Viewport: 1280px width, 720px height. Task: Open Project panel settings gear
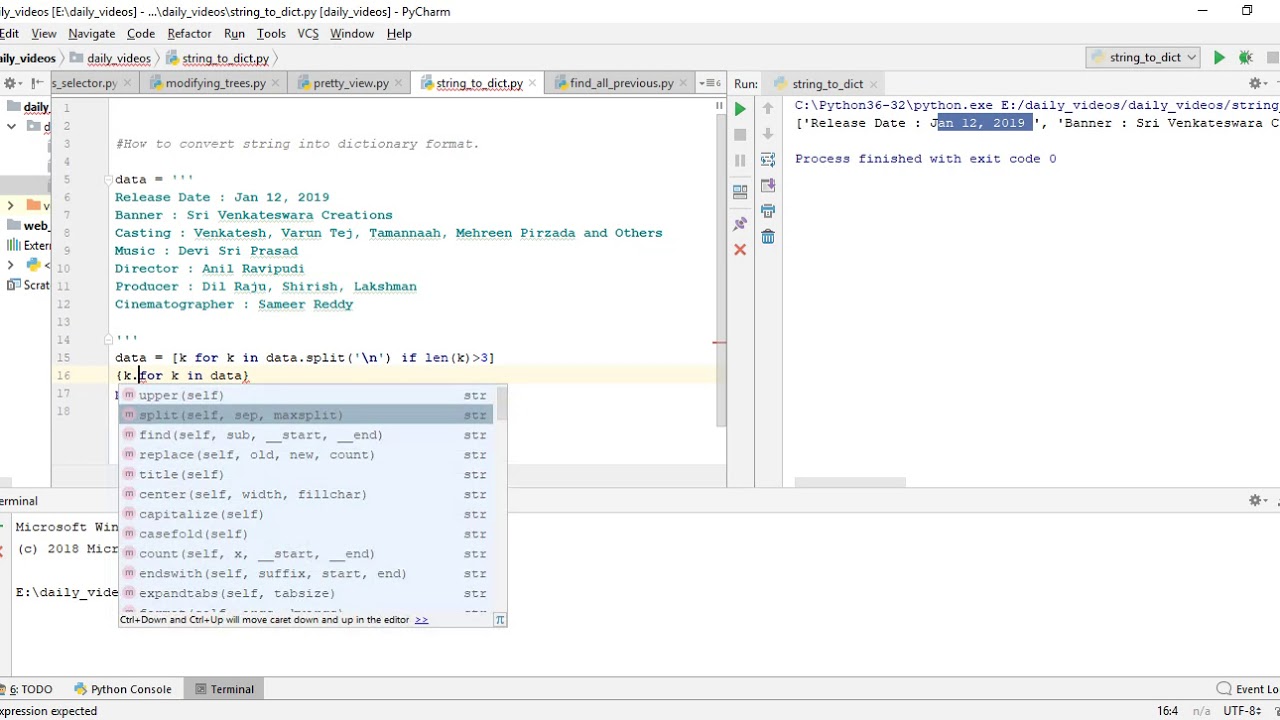11,83
